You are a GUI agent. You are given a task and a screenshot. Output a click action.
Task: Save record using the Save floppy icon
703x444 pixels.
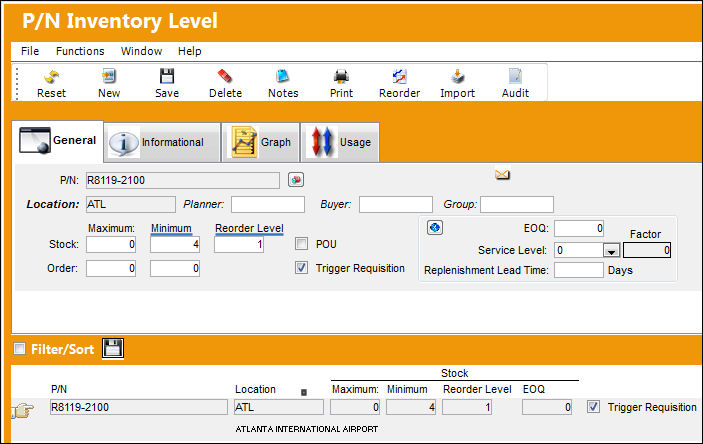(x=167, y=77)
